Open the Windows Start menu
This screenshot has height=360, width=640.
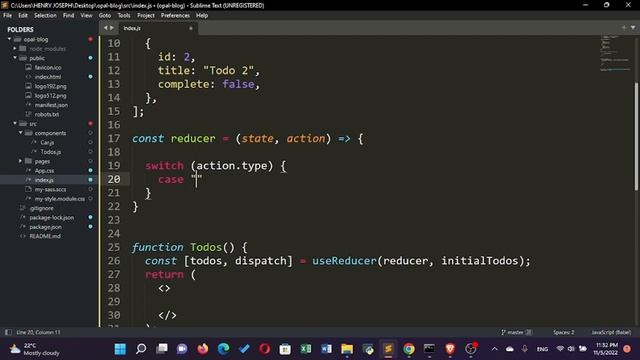(x=120, y=349)
